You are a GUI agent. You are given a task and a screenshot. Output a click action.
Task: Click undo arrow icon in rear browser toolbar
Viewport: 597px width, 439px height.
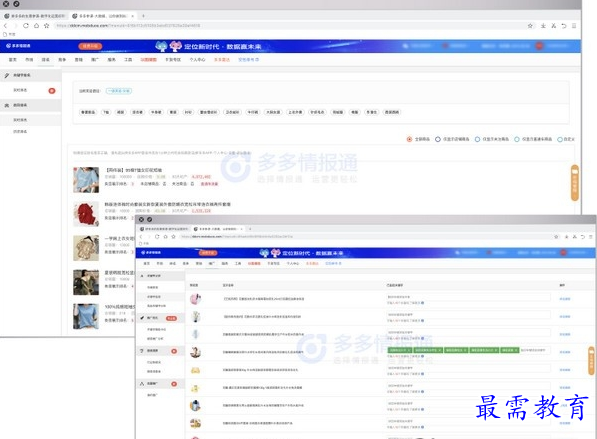point(564,26)
